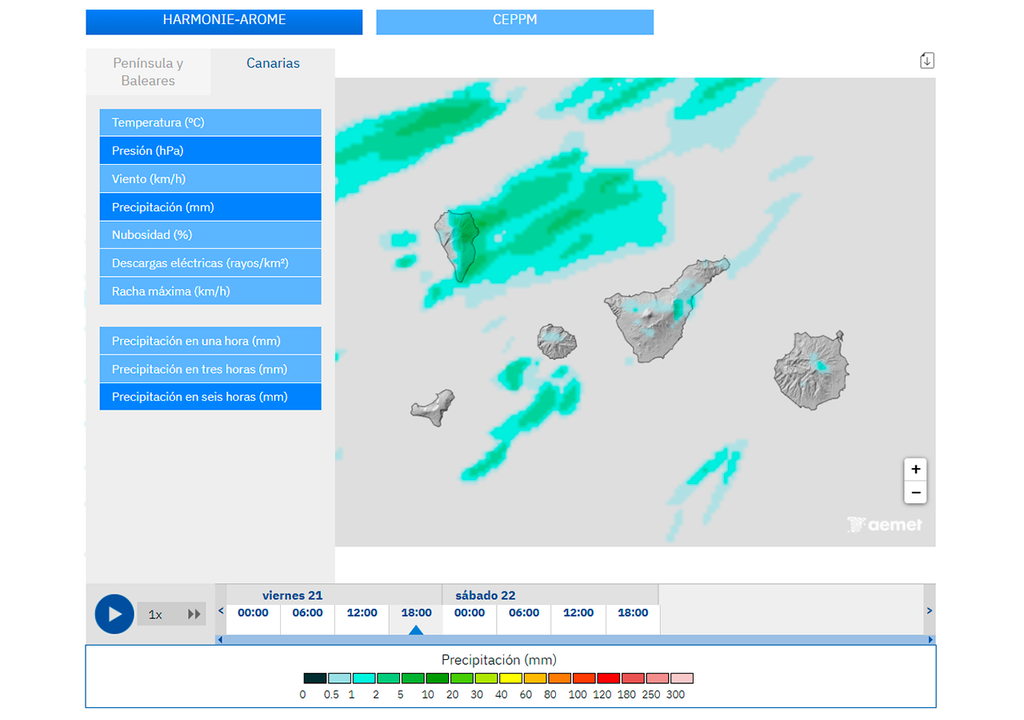
Task: Zoom out on the map
Action: 915,493
